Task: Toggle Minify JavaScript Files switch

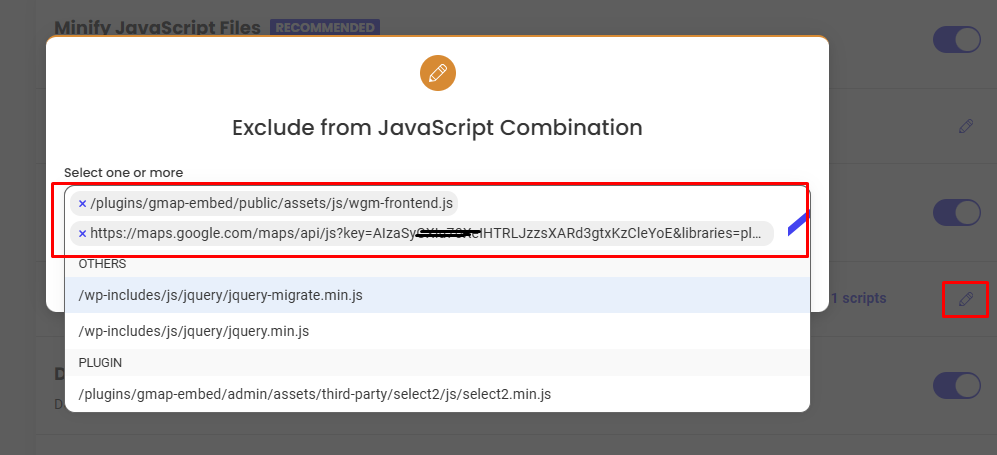Action: point(957,39)
